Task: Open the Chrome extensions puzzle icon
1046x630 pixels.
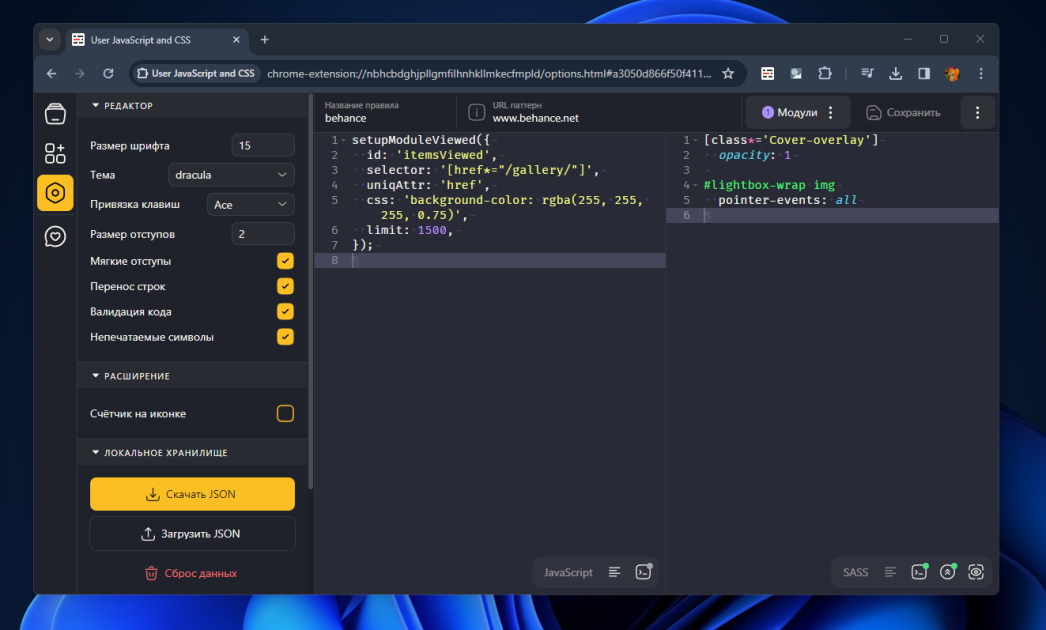Action: [x=825, y=73]
